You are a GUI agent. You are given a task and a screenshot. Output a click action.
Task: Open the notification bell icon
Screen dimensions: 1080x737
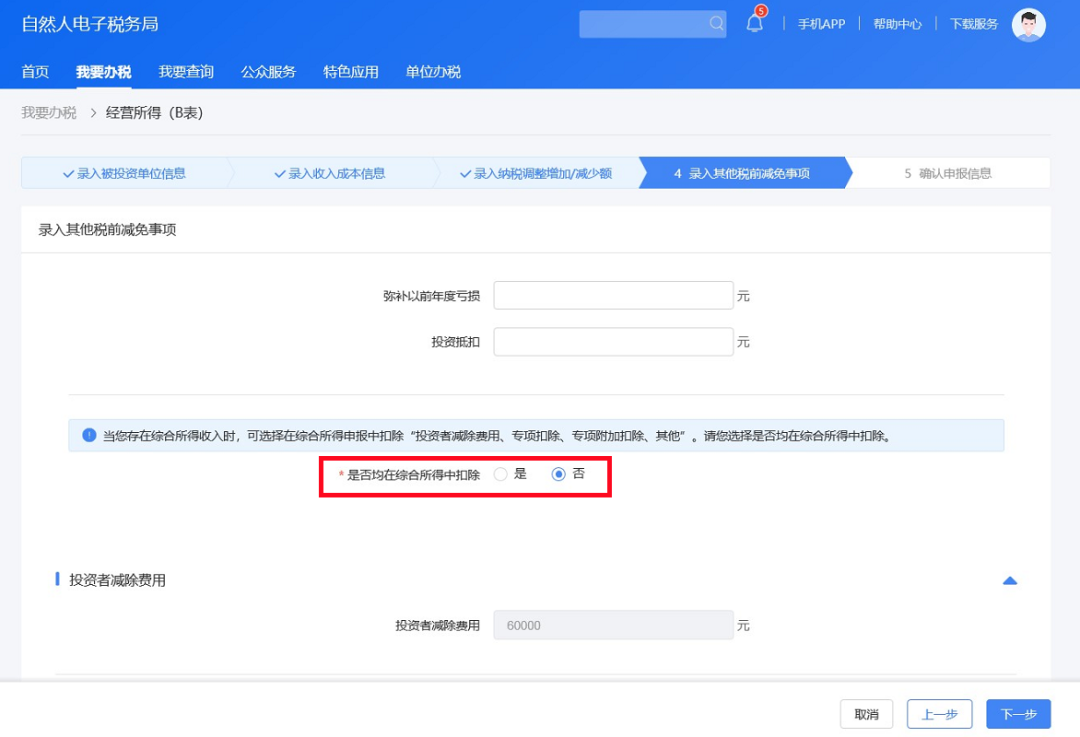755,23
